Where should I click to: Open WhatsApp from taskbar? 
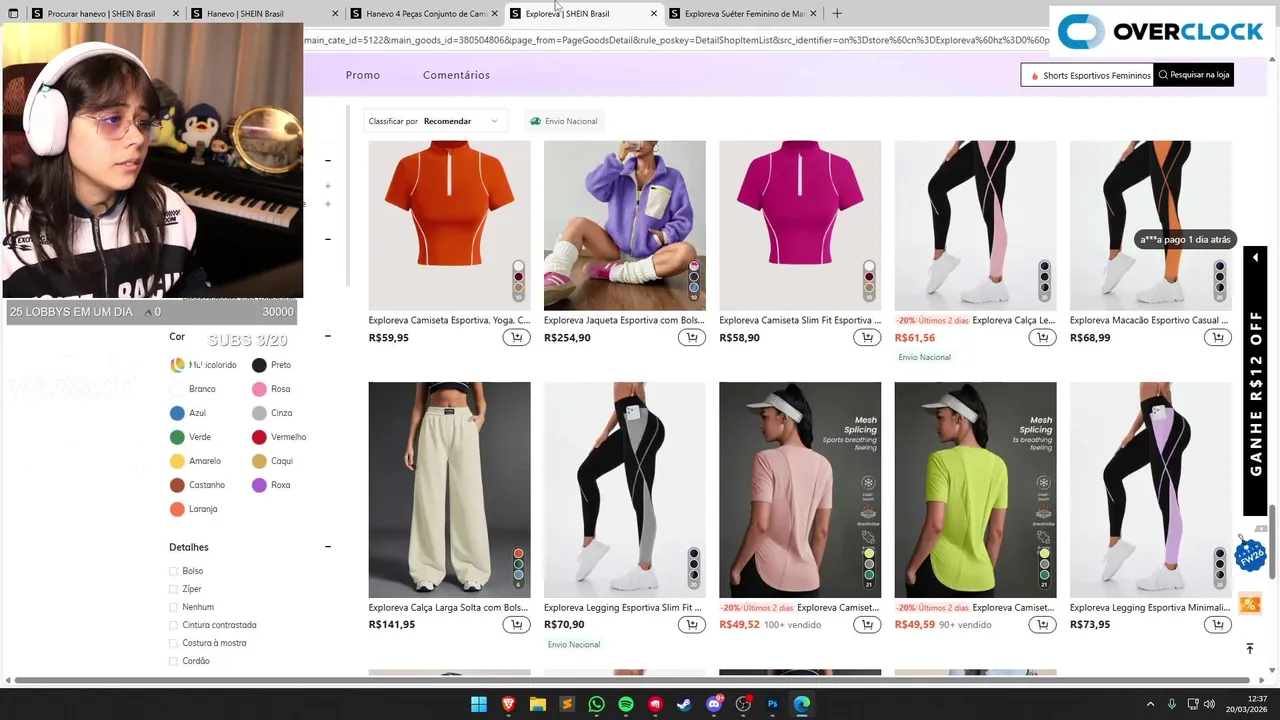(597, 704)
